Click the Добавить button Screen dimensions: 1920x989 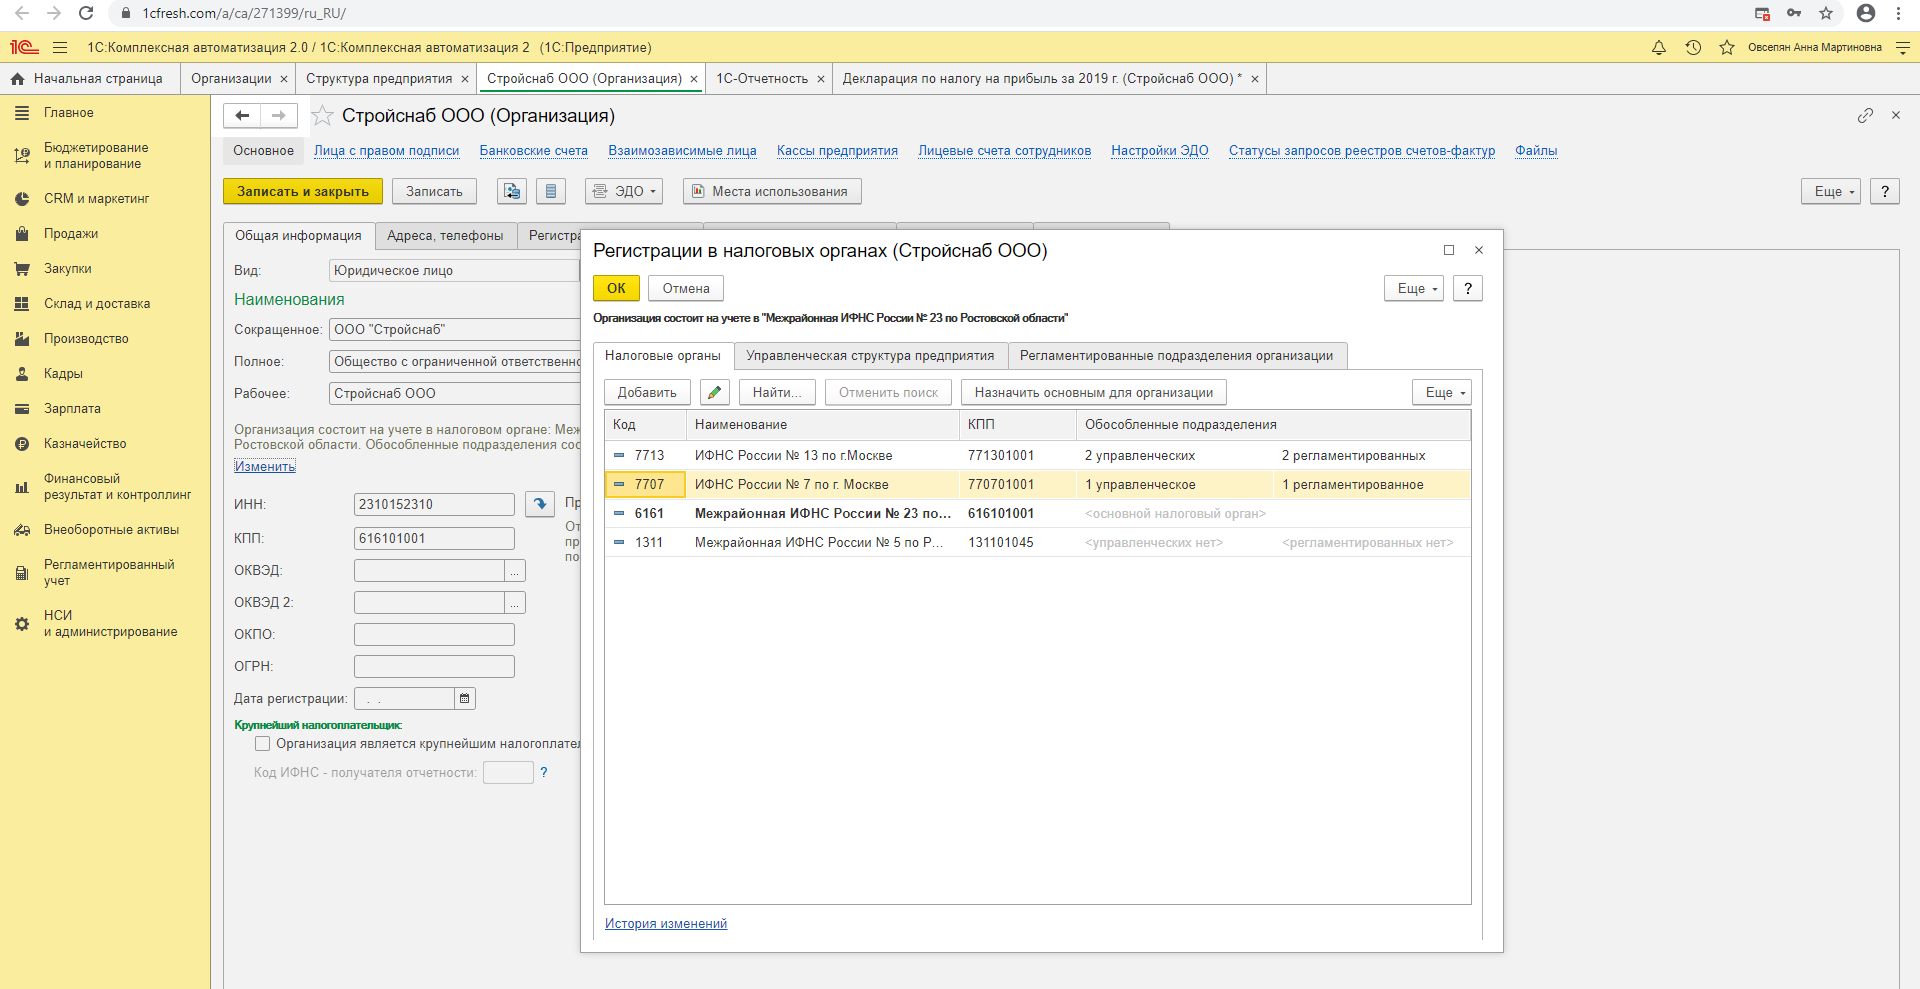tap(647, 392)
